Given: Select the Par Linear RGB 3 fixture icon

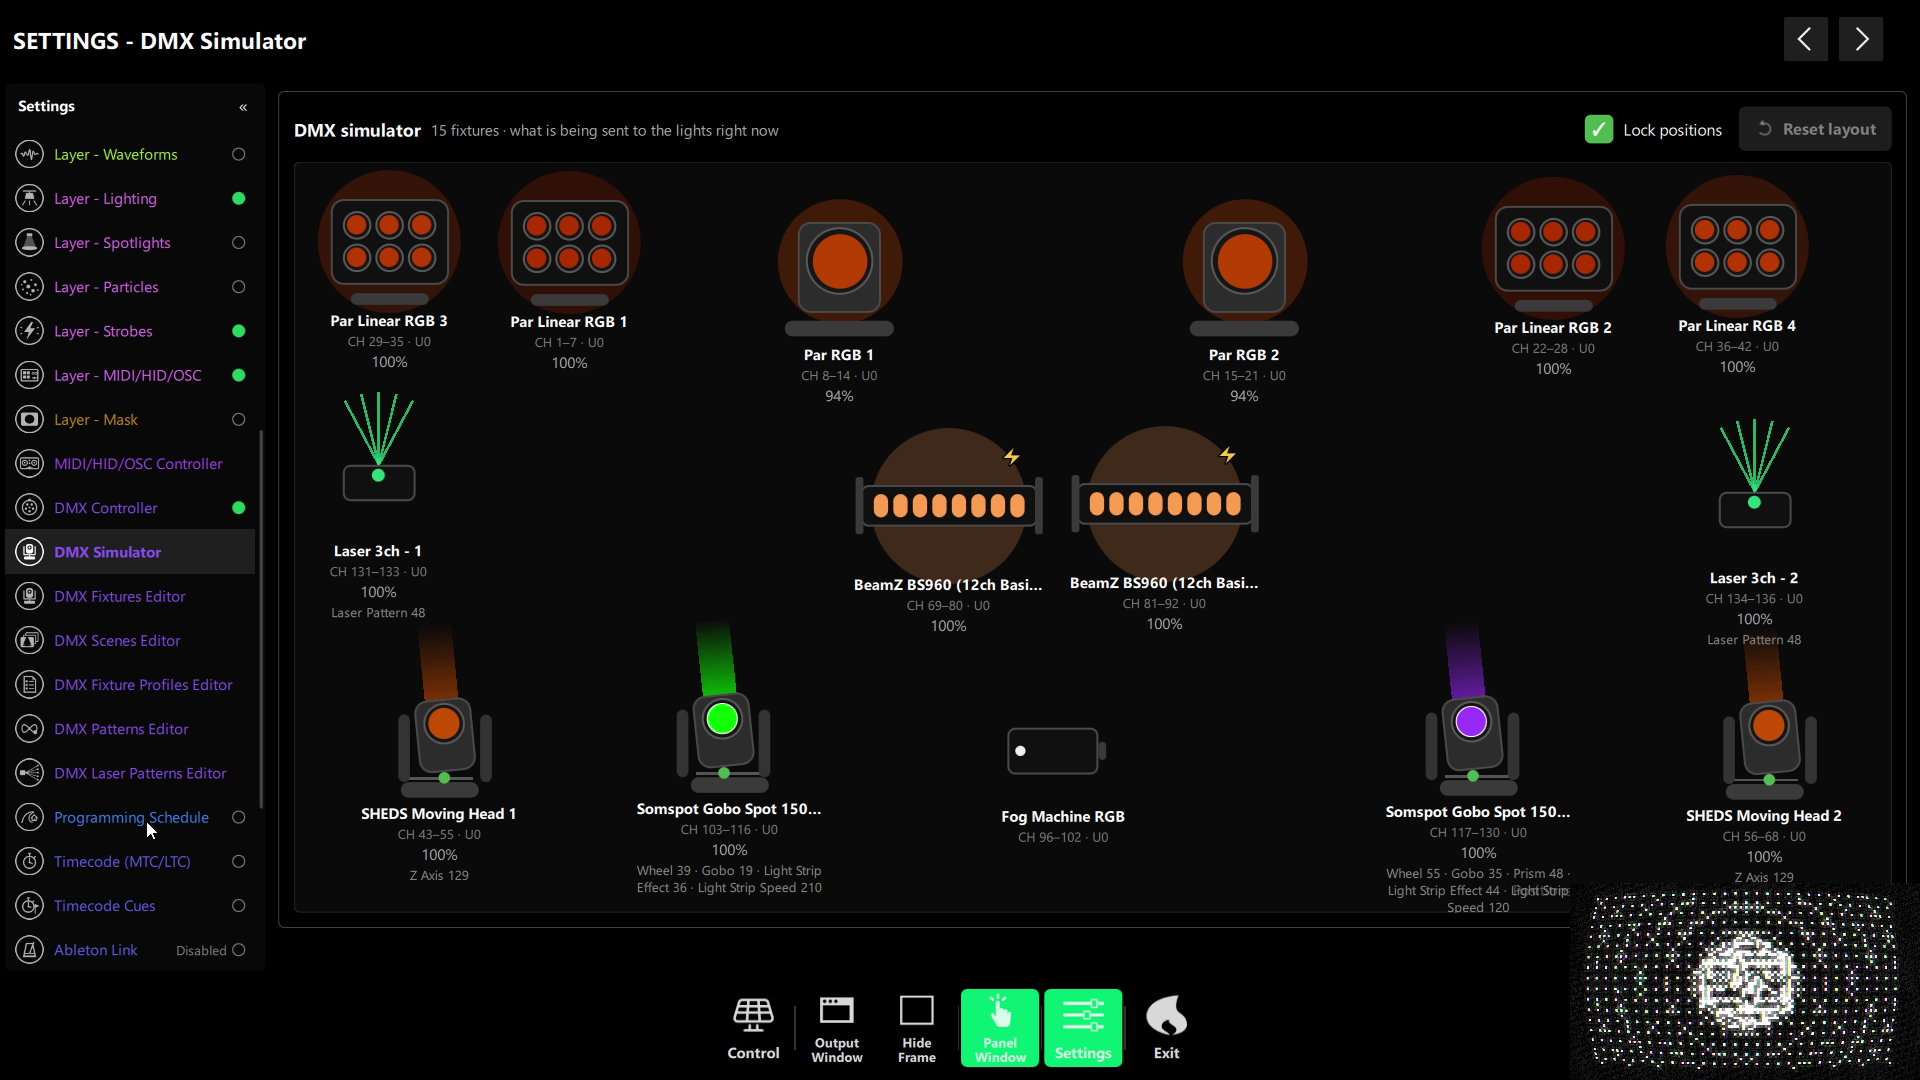Looking at the screenshot, I should point(389,240).
